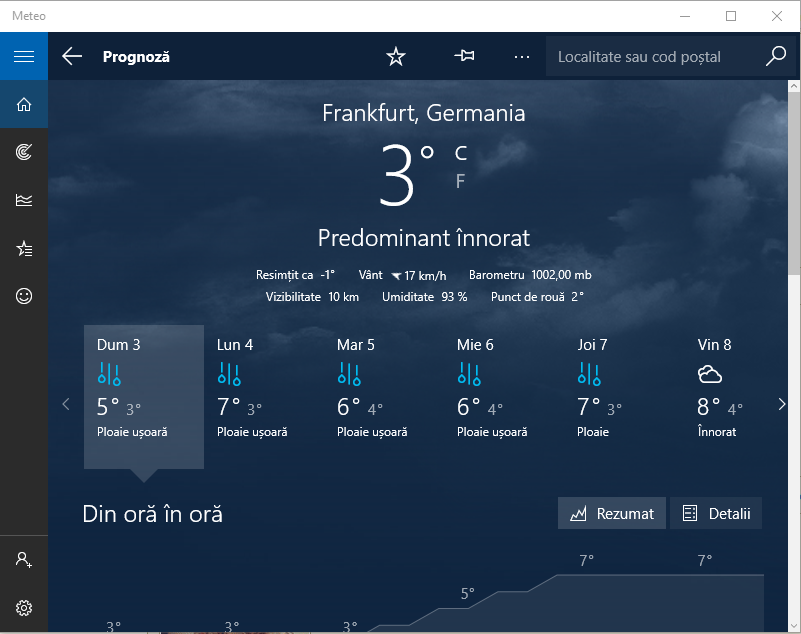Select the Lun 4 forecast day
This screenshot has width=801, height=634.
tap(264, 396)
